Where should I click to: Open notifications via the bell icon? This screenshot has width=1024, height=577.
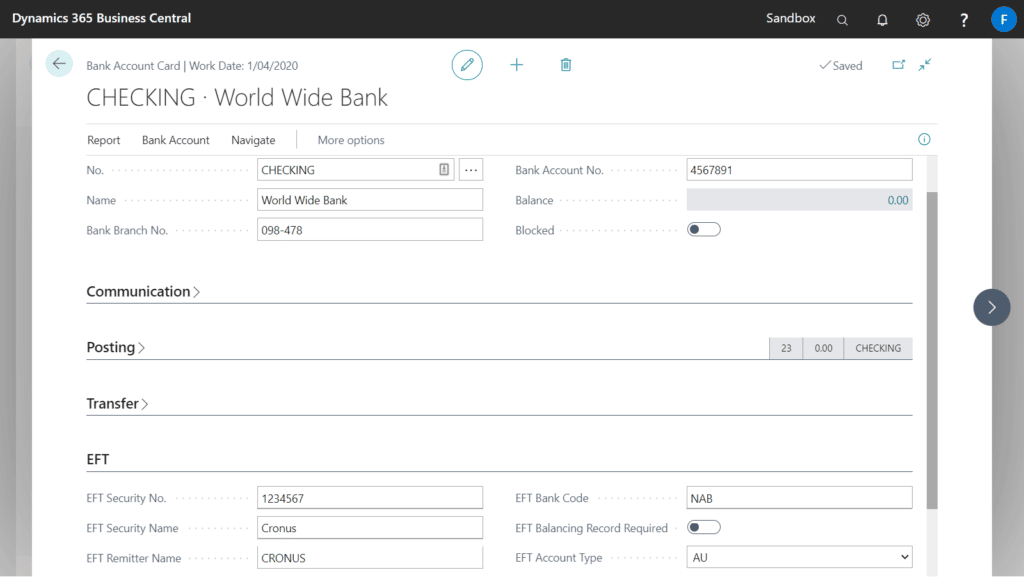(882, 19)
